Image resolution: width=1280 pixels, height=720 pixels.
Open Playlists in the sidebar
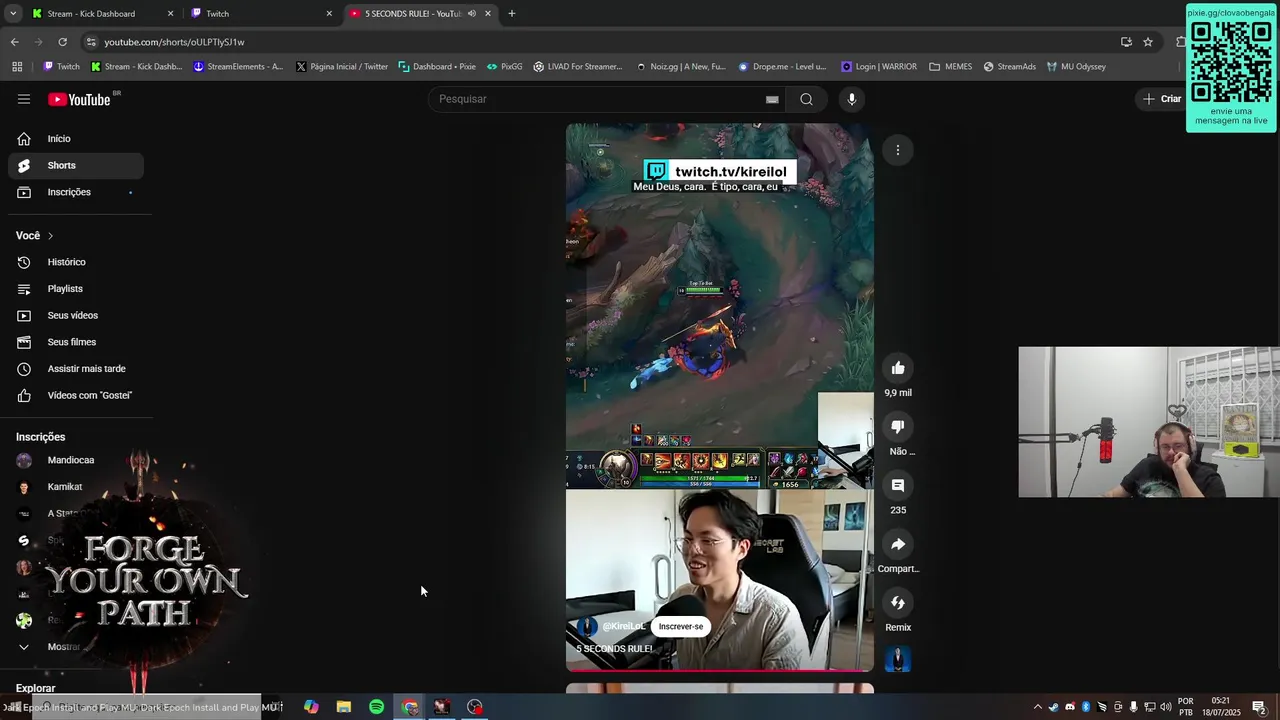76,289
